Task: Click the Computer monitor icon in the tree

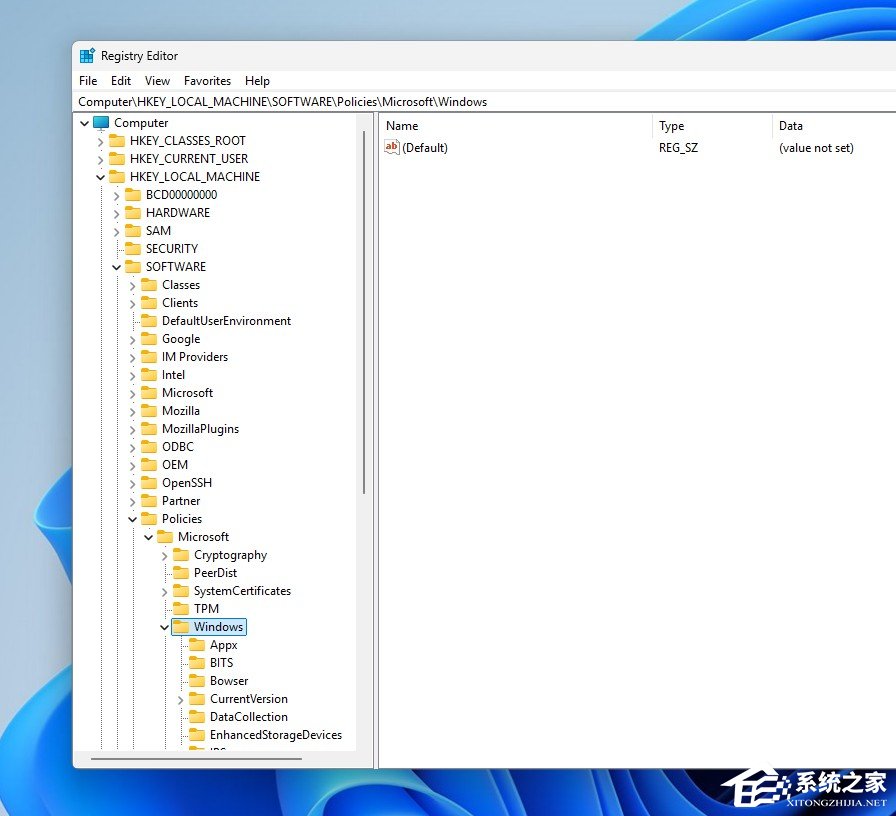Action: 101,123
